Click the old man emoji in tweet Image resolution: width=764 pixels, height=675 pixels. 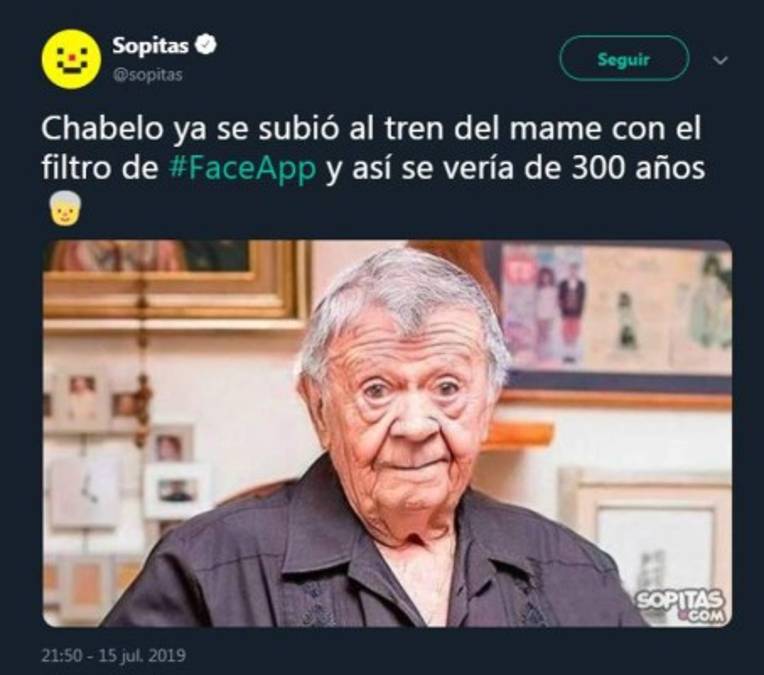[65, 209]
